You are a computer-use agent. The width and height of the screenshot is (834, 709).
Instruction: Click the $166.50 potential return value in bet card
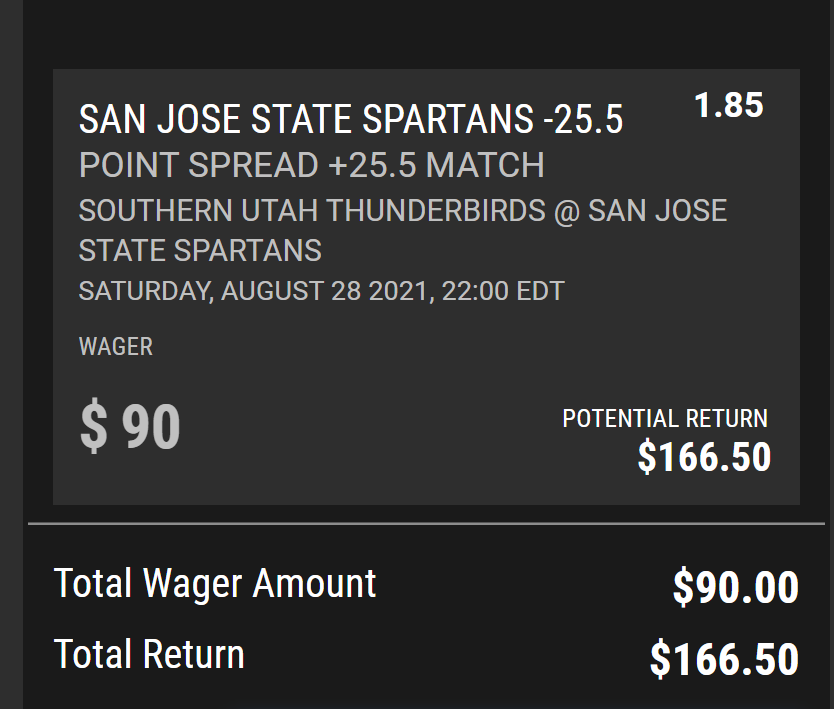[x=704, y=457]
